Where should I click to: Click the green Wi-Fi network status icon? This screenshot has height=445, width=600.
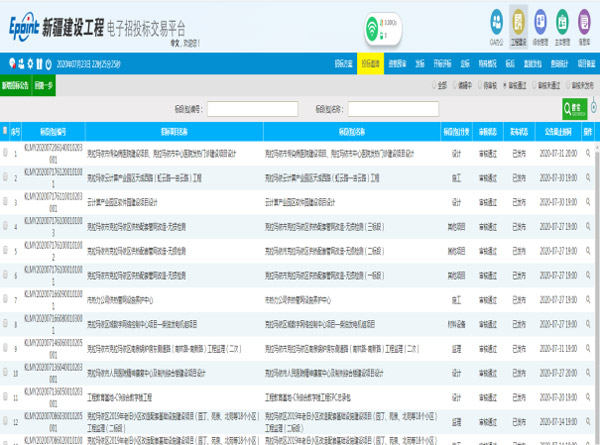coord(372,25)
